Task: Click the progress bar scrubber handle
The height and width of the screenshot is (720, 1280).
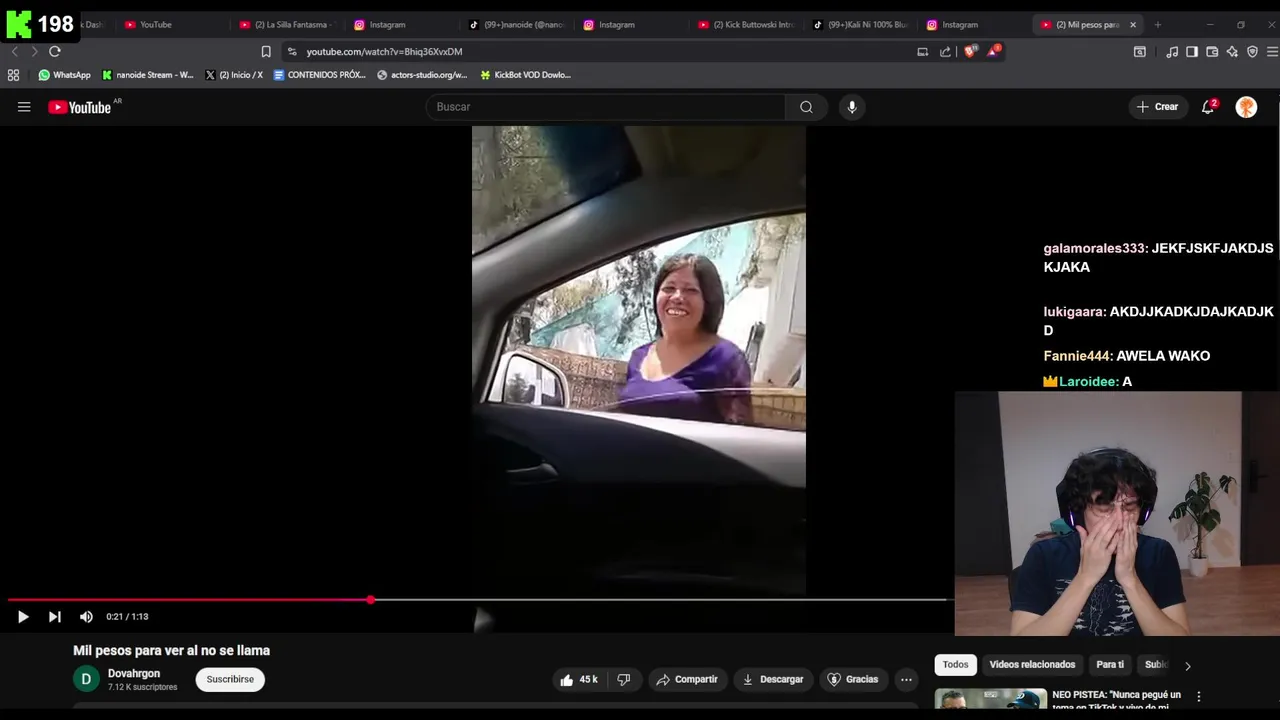Action: pos(371,600)
